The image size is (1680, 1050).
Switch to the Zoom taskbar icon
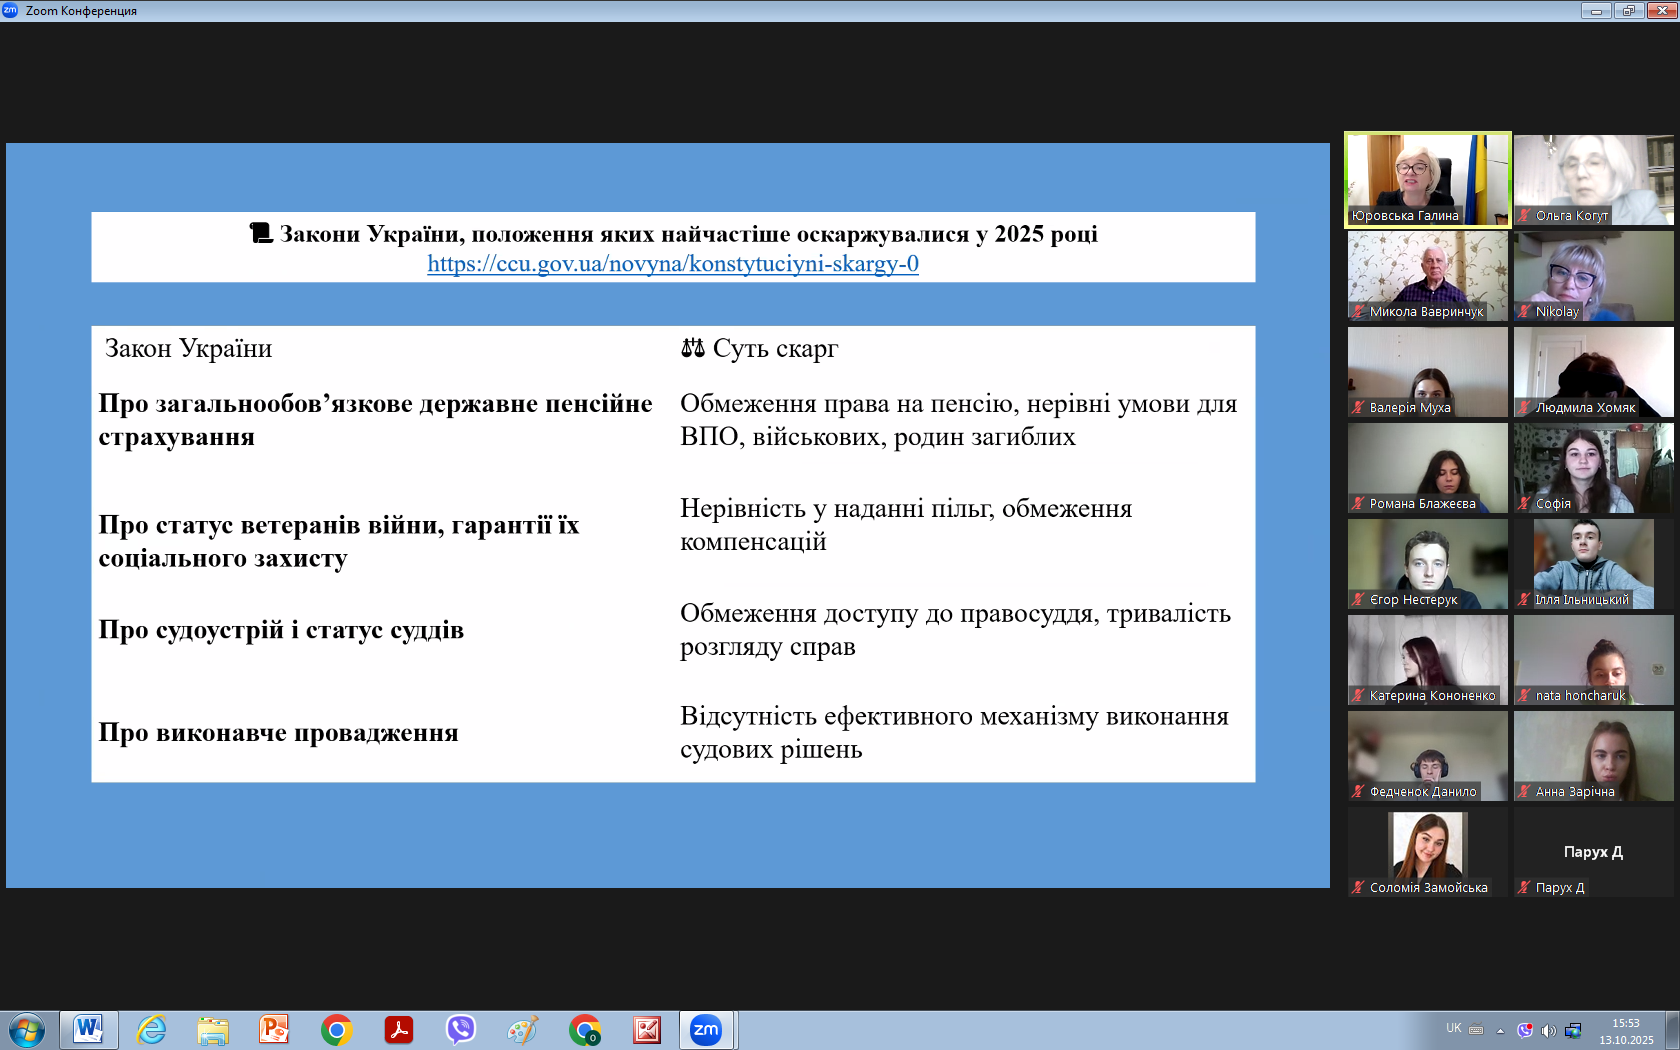[706, 1029]
